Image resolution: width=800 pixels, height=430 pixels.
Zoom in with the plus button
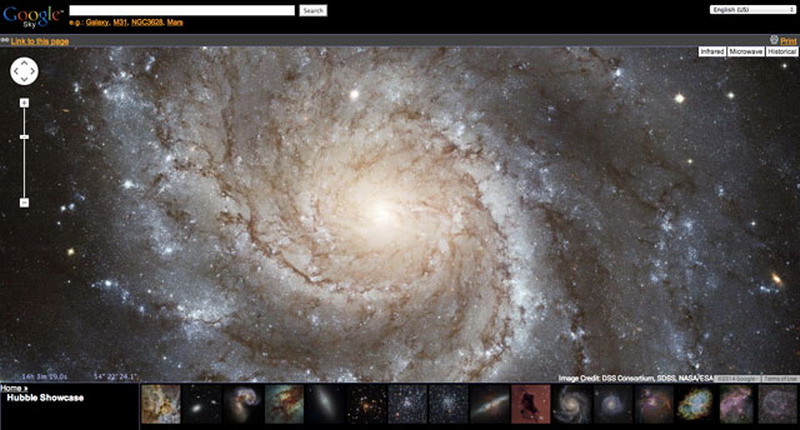point(24,103)
